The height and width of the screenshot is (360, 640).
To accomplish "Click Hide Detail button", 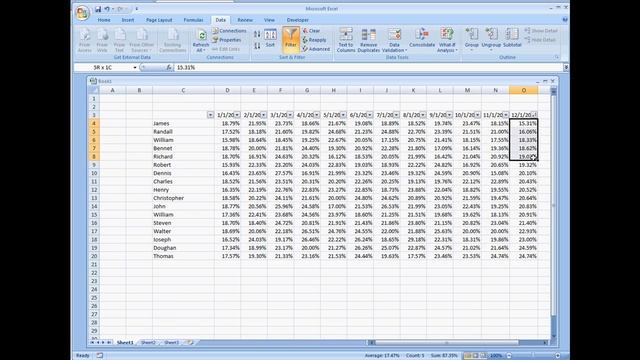I will click(540, 40).
